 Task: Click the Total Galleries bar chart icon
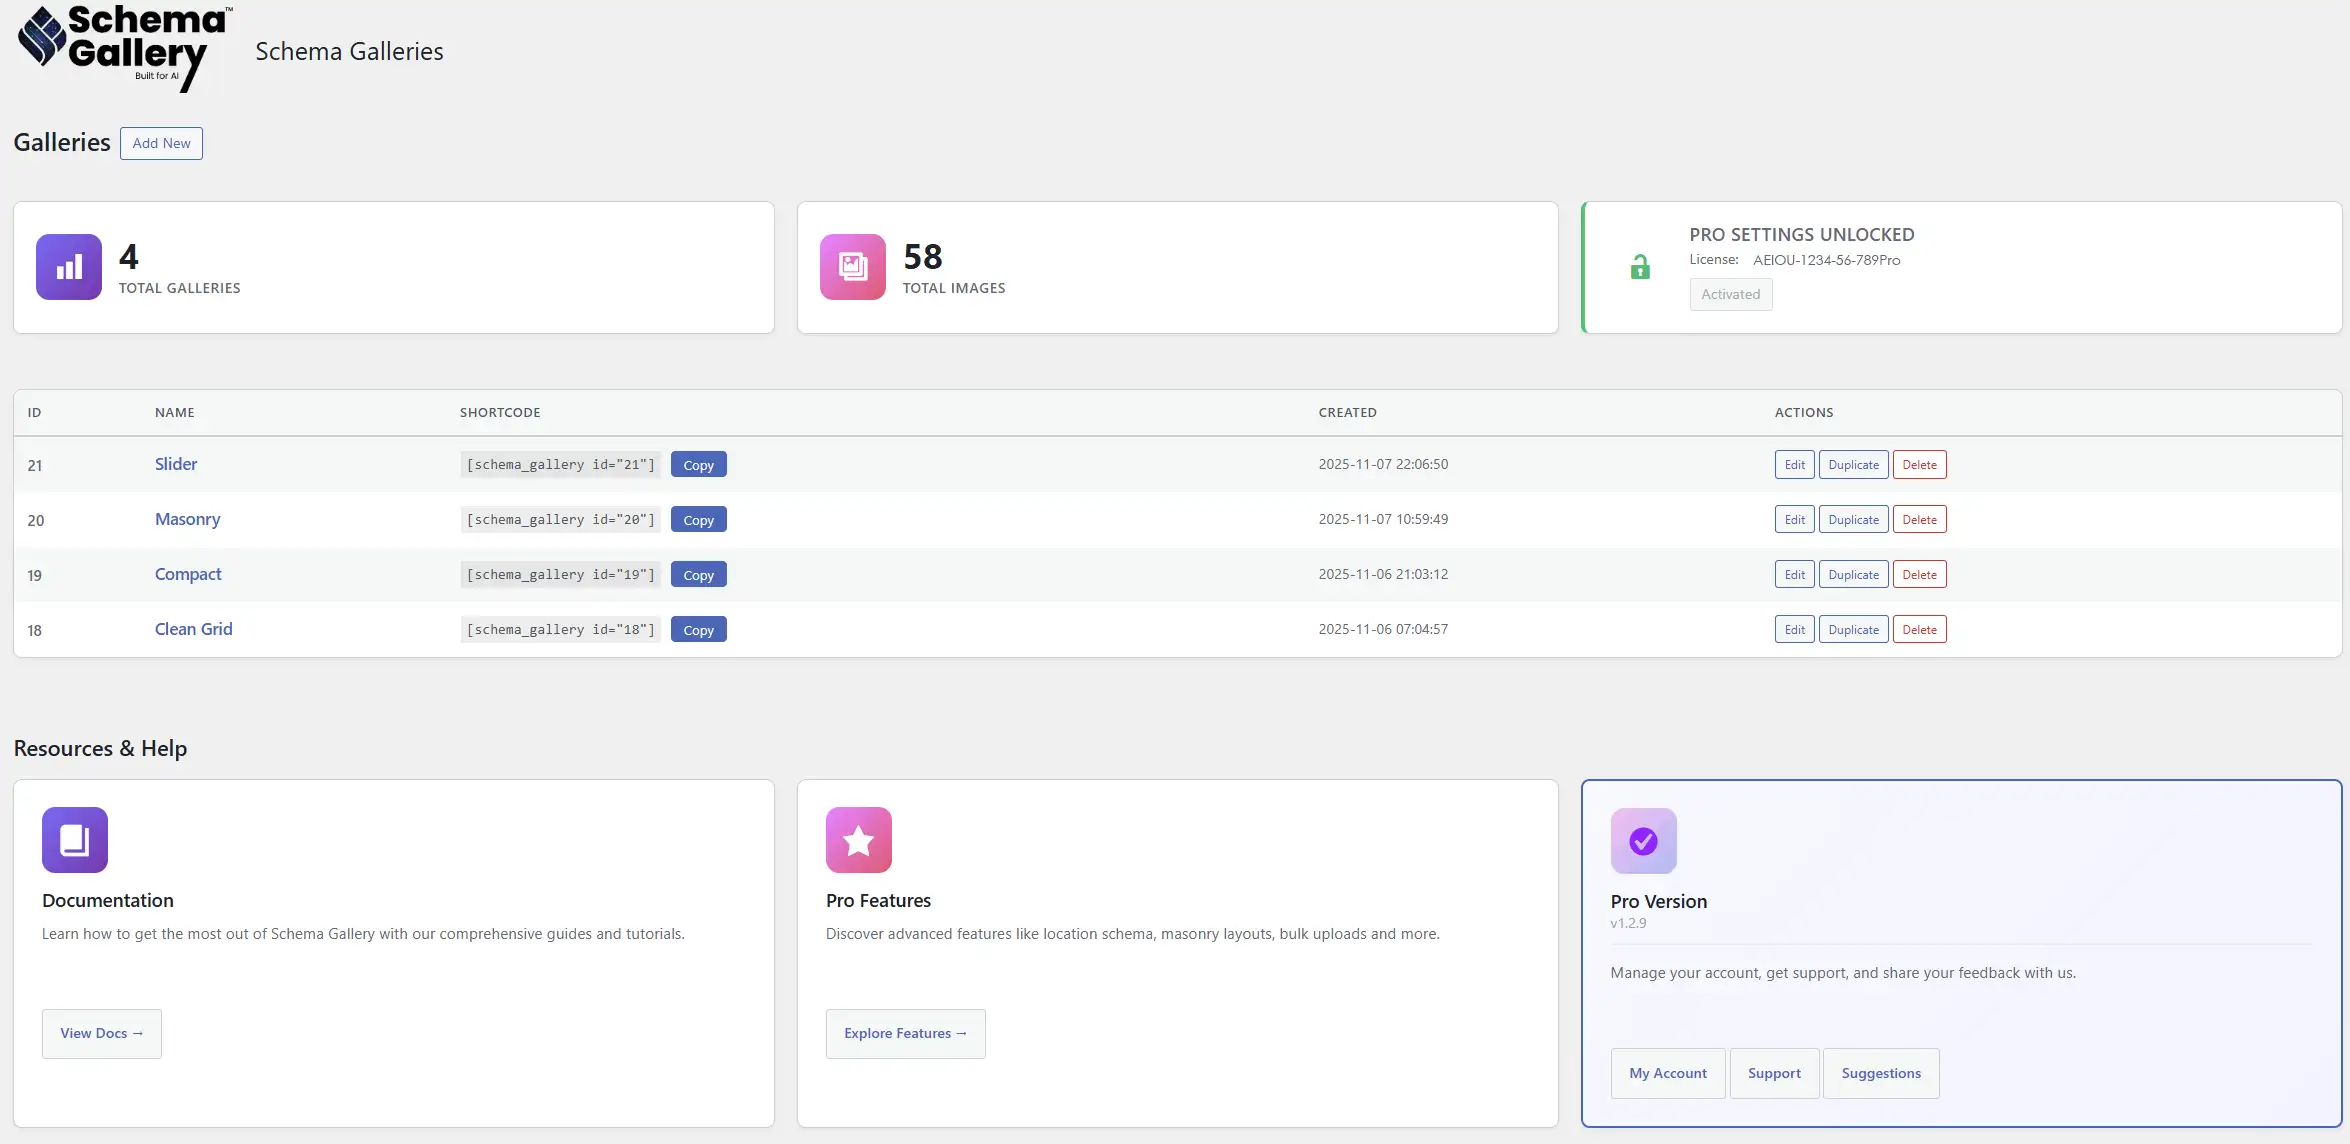pyautogui.click(x=68, y=266)
